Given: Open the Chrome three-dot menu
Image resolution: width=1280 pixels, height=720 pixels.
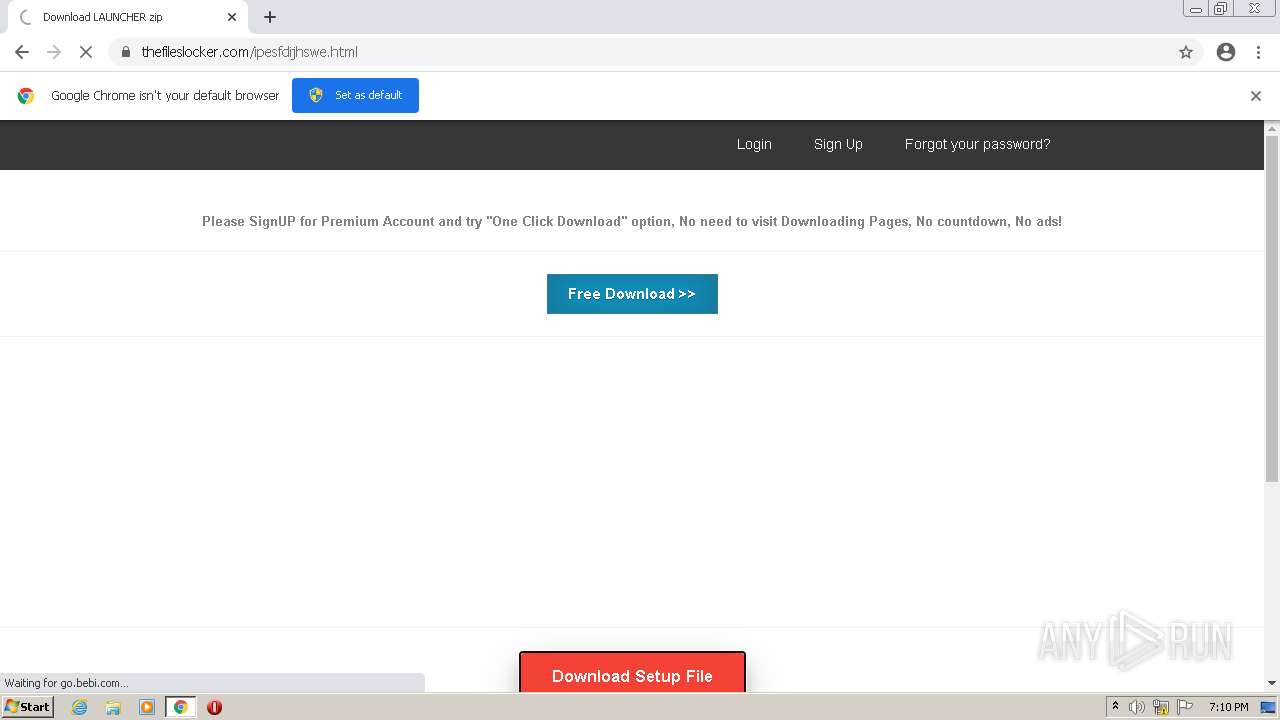Looking at the screenshot, I should click(1258, 52).
